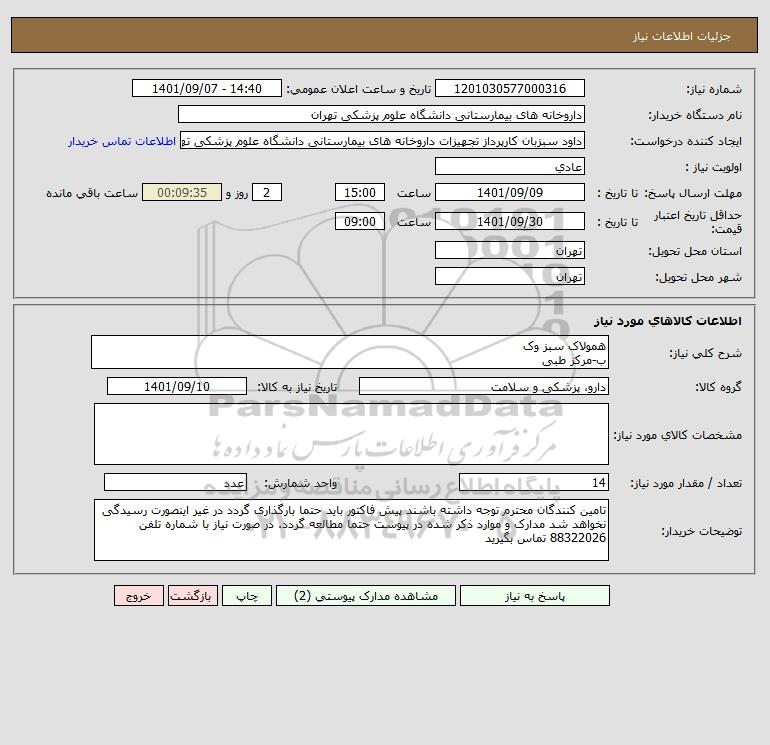Click the price validity date 1401/09/30

pos(510,221)
